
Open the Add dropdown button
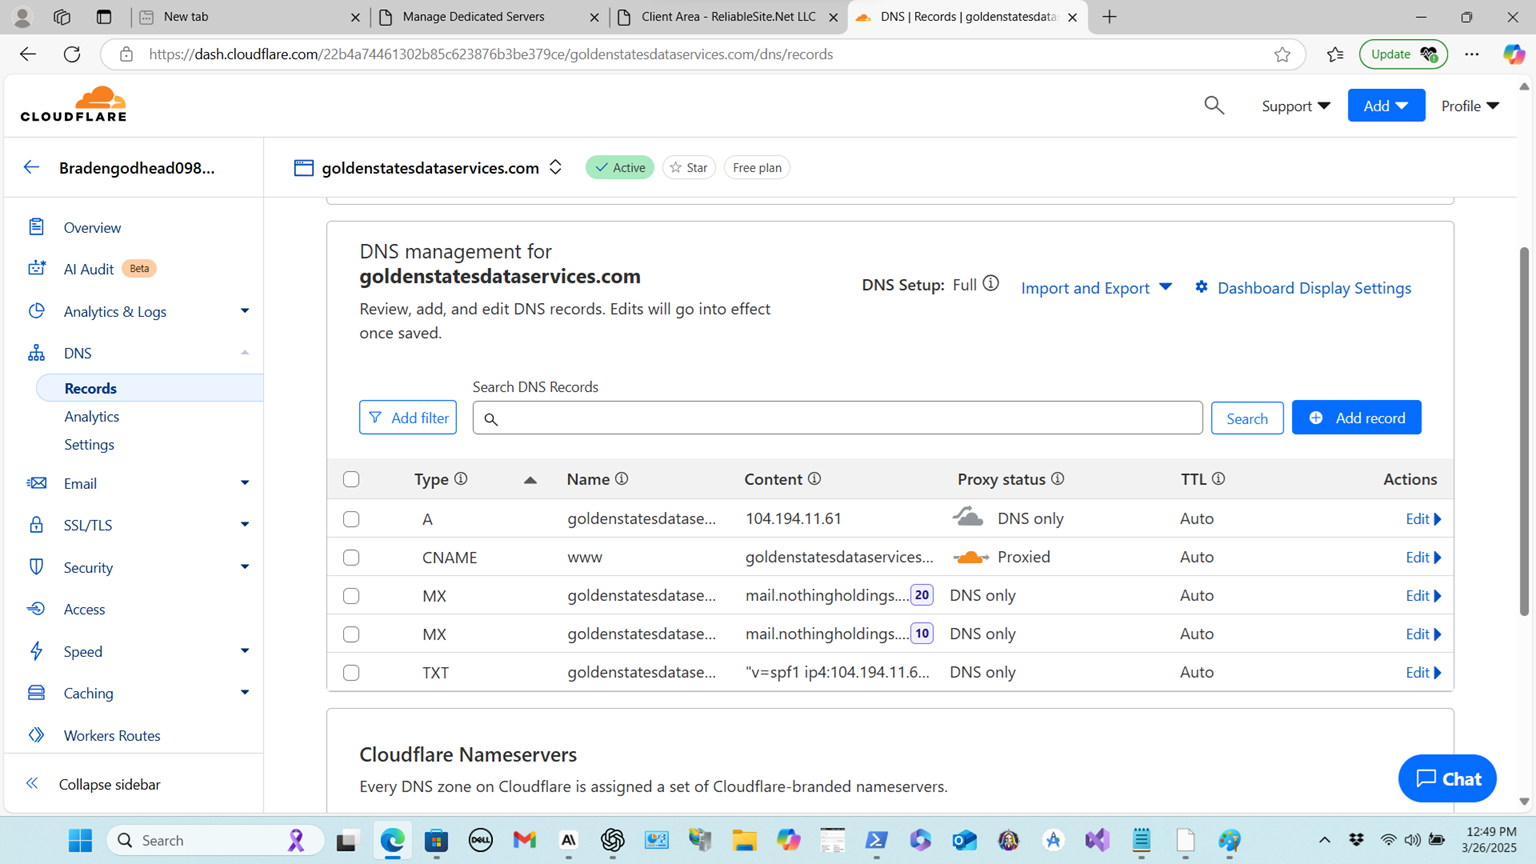pos(1386,105)
